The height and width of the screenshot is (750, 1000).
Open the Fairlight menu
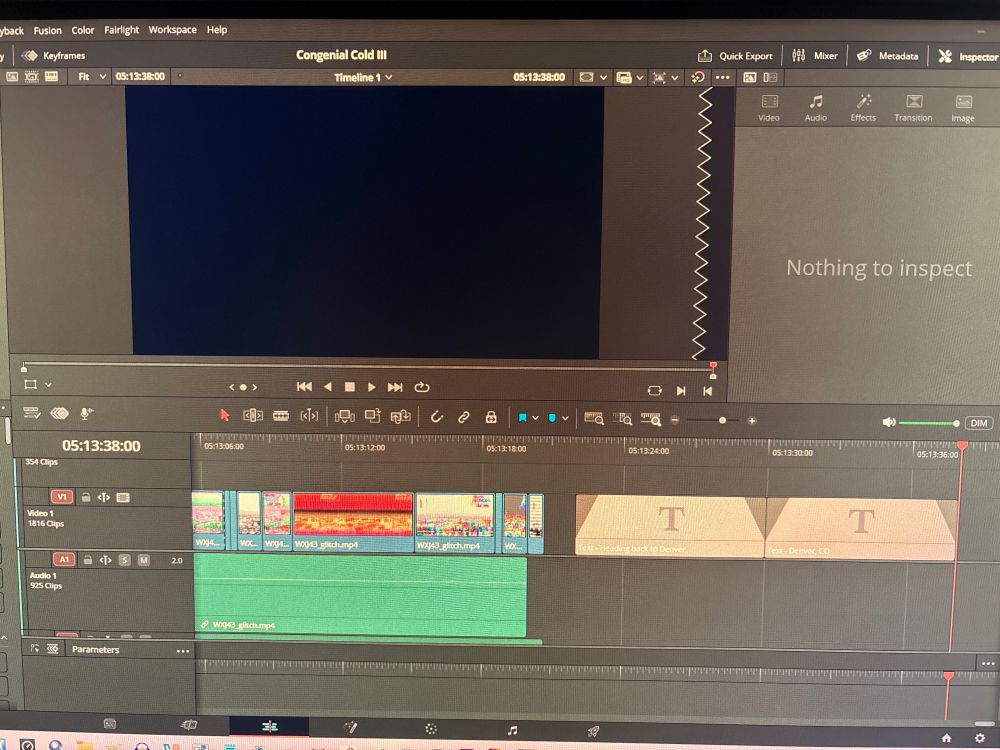point(121,30)
